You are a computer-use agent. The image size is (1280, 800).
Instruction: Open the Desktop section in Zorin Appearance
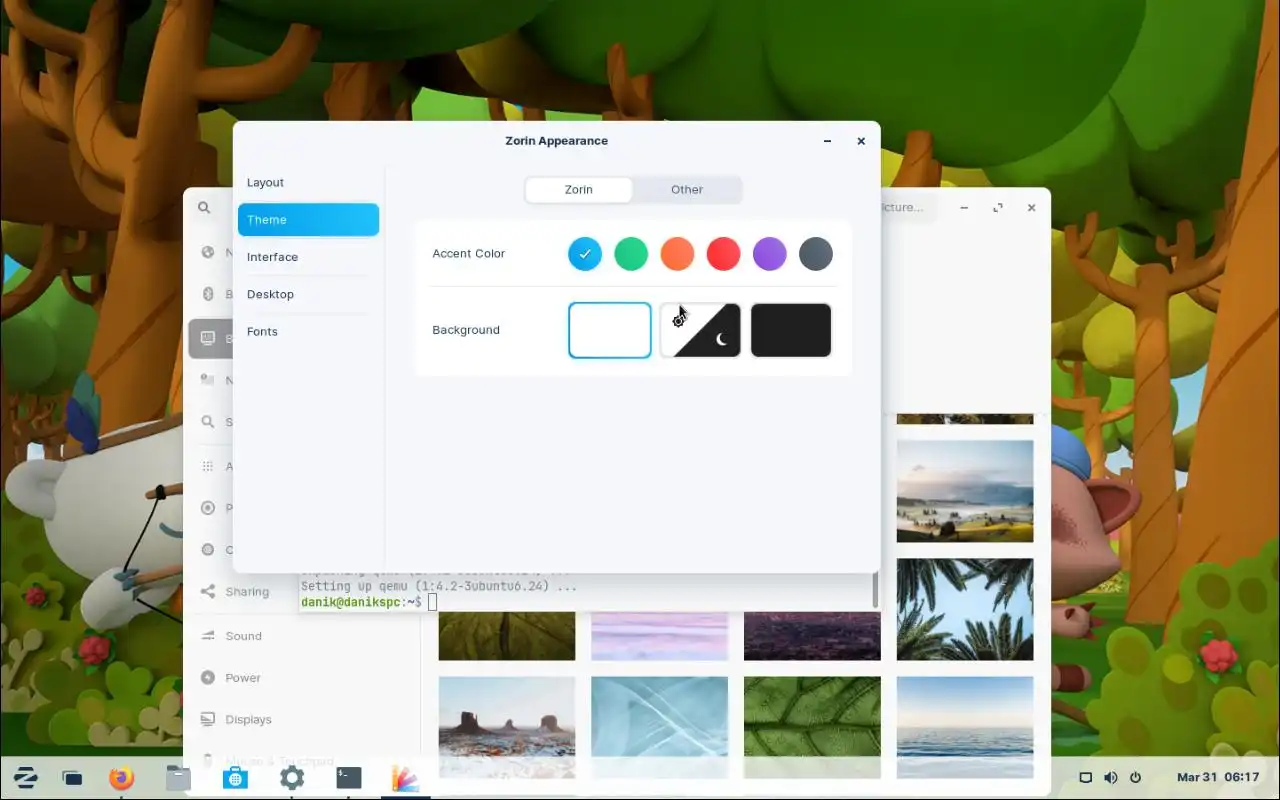308,294
